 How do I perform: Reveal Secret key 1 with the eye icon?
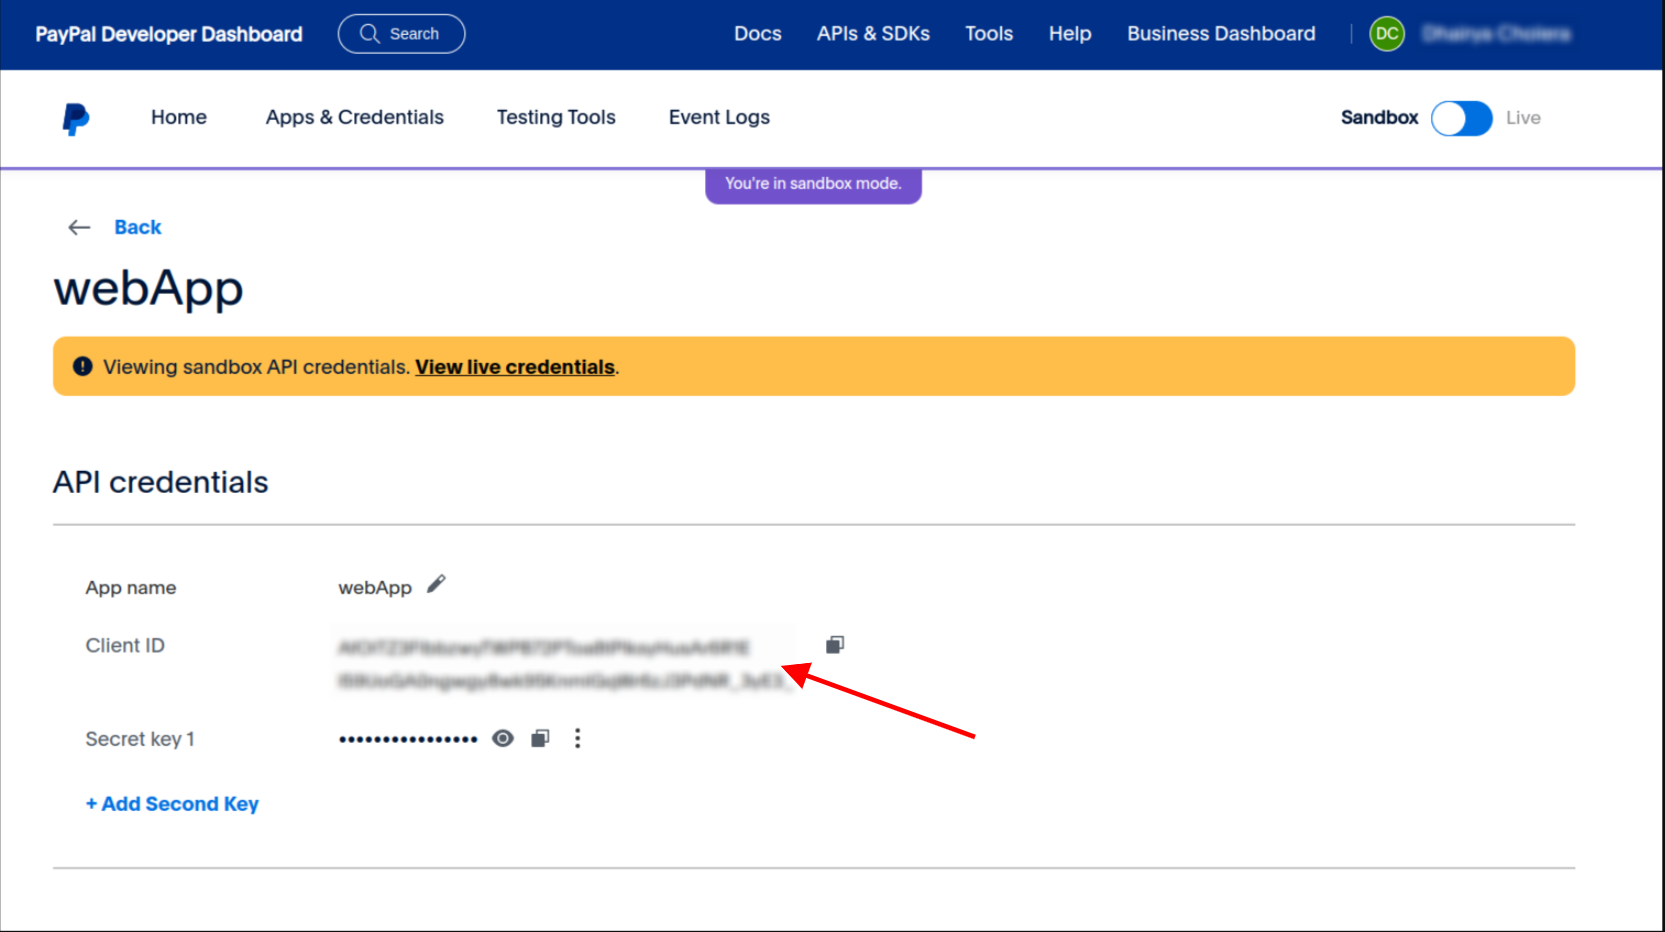click(502, 738)
